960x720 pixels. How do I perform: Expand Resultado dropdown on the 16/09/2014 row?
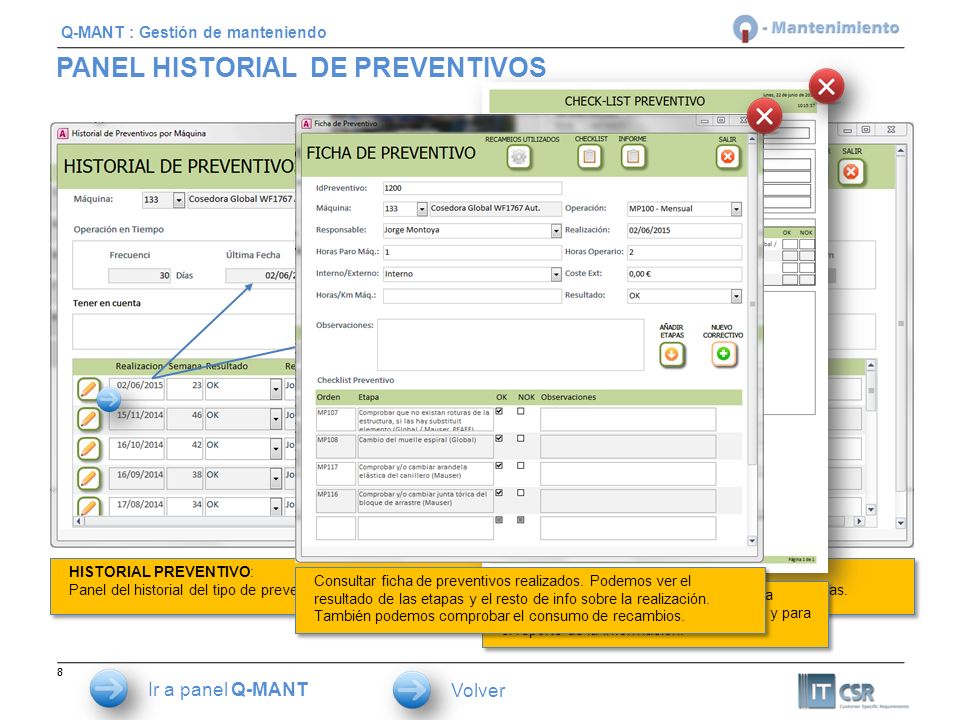pos(276,478)
